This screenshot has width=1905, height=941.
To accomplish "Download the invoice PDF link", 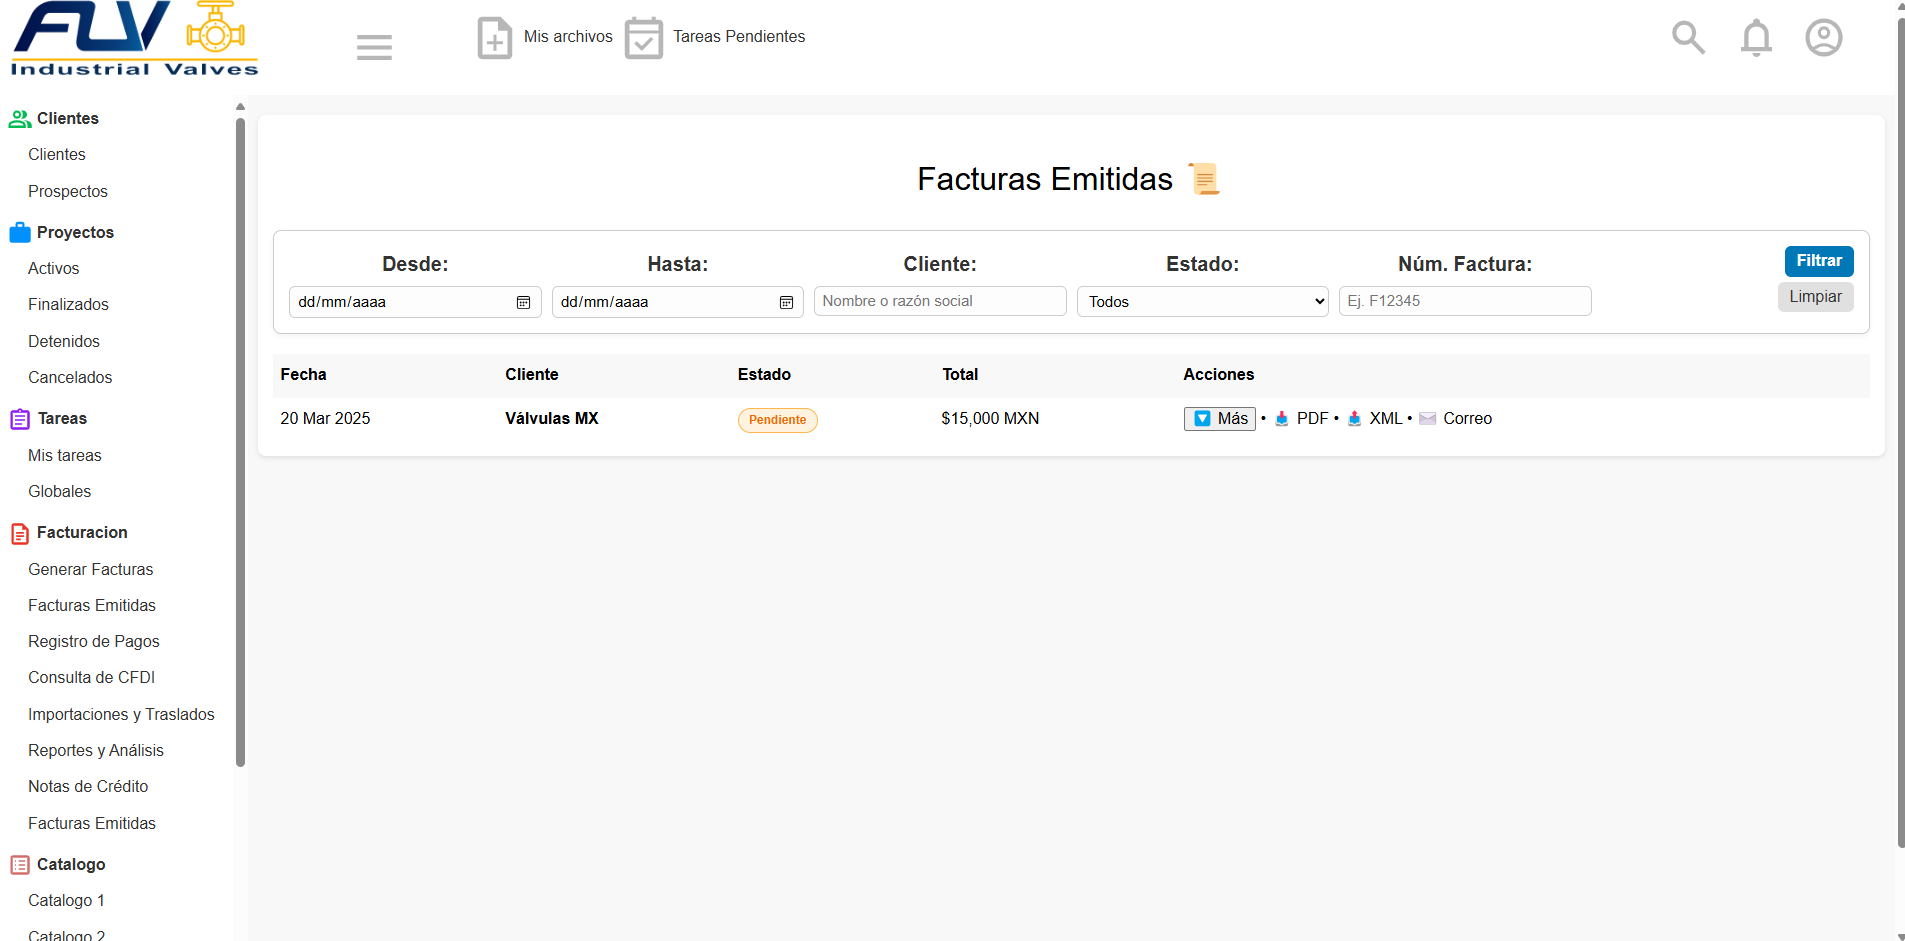I will click(1312, 419).
